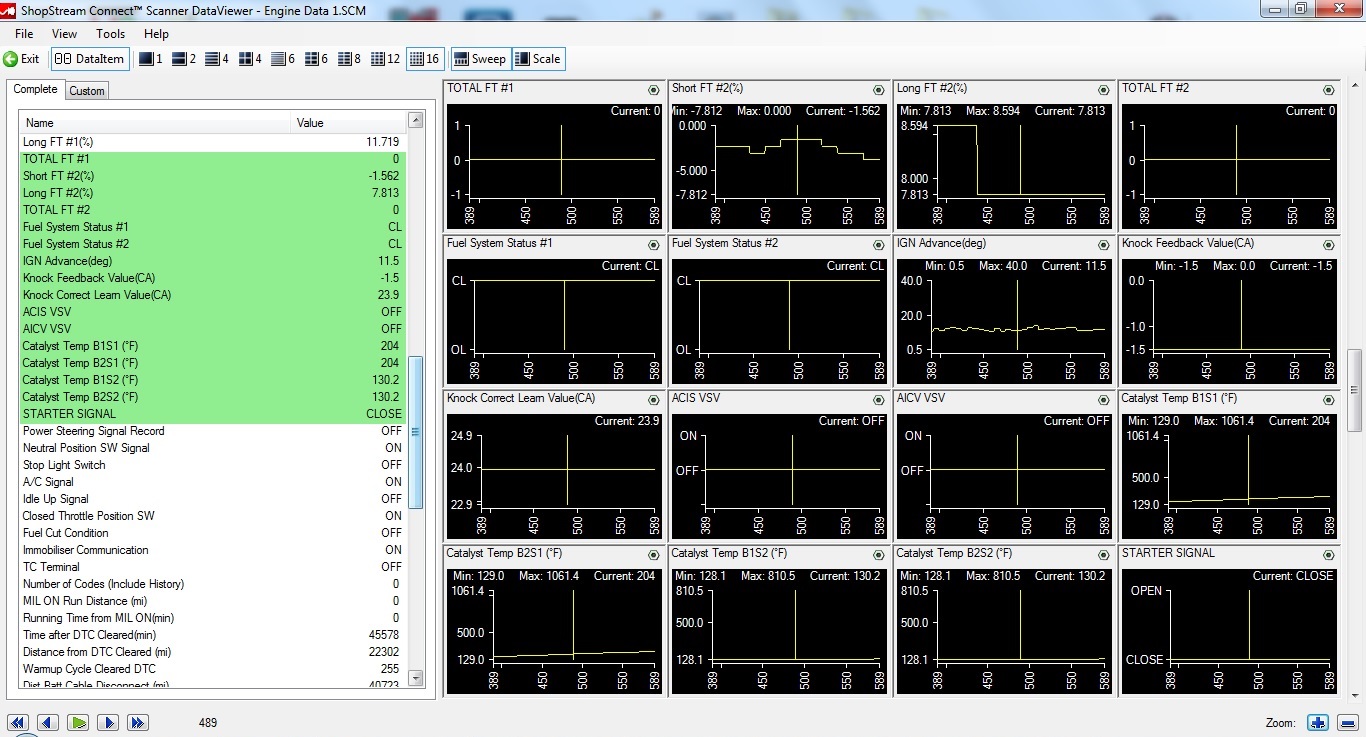
Task: Select the Idle Up Signal row
Action: pos(214,499)
